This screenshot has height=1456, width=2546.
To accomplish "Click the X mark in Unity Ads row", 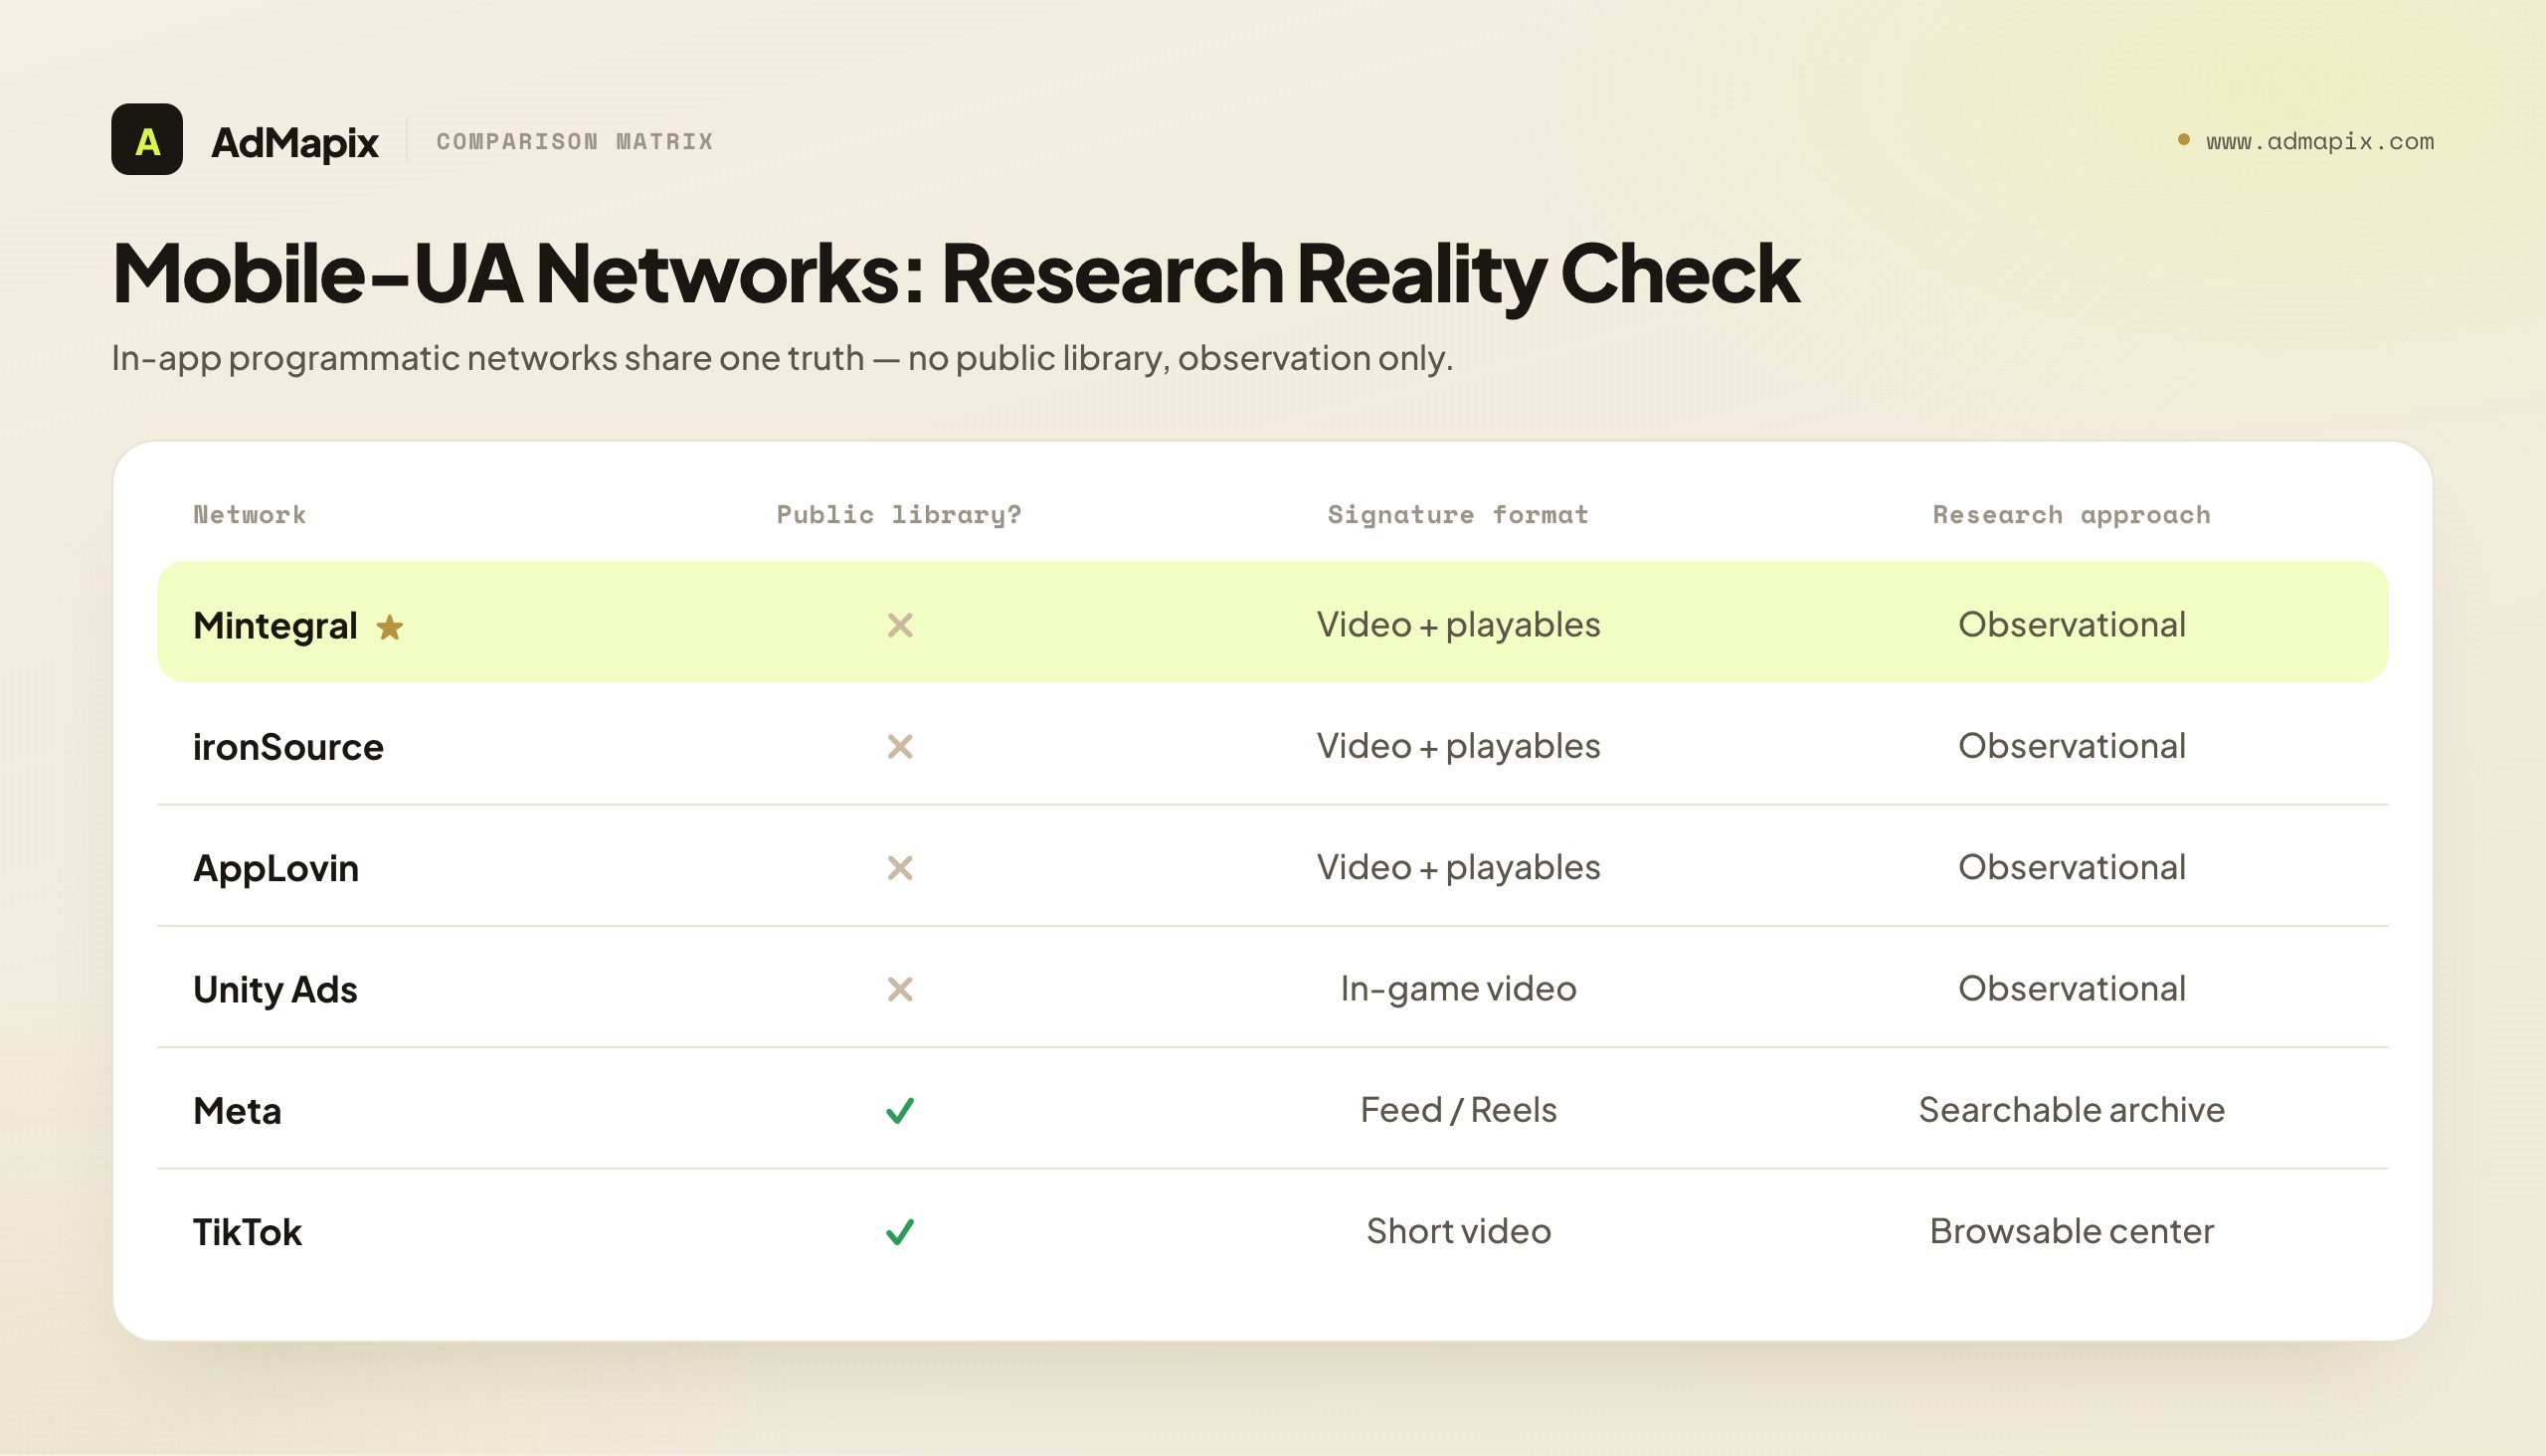I will point(900,989).
